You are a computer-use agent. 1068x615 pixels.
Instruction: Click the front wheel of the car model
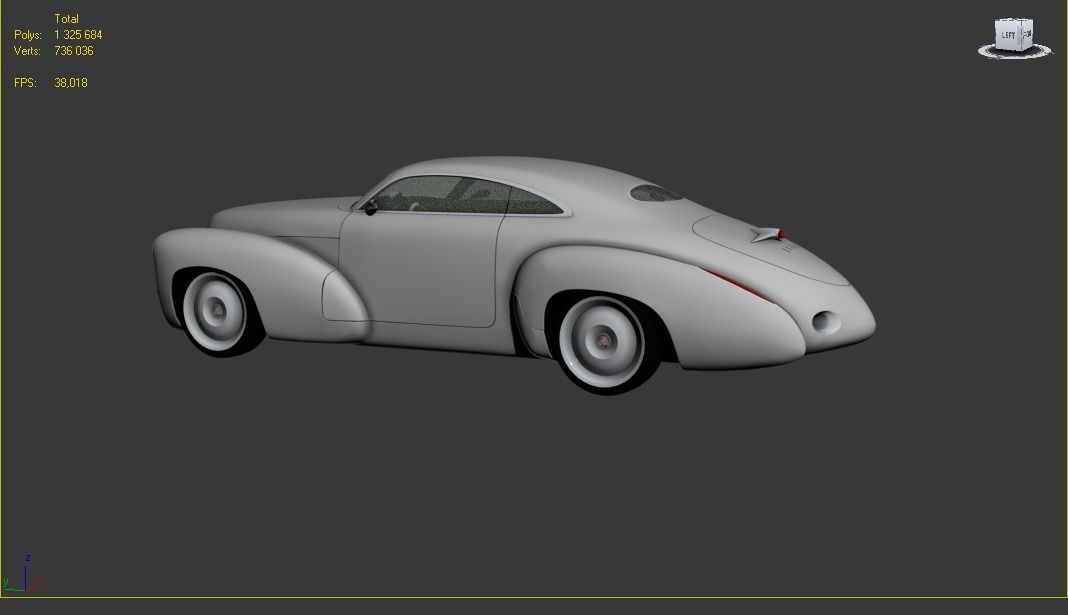[x=217, y=310]
